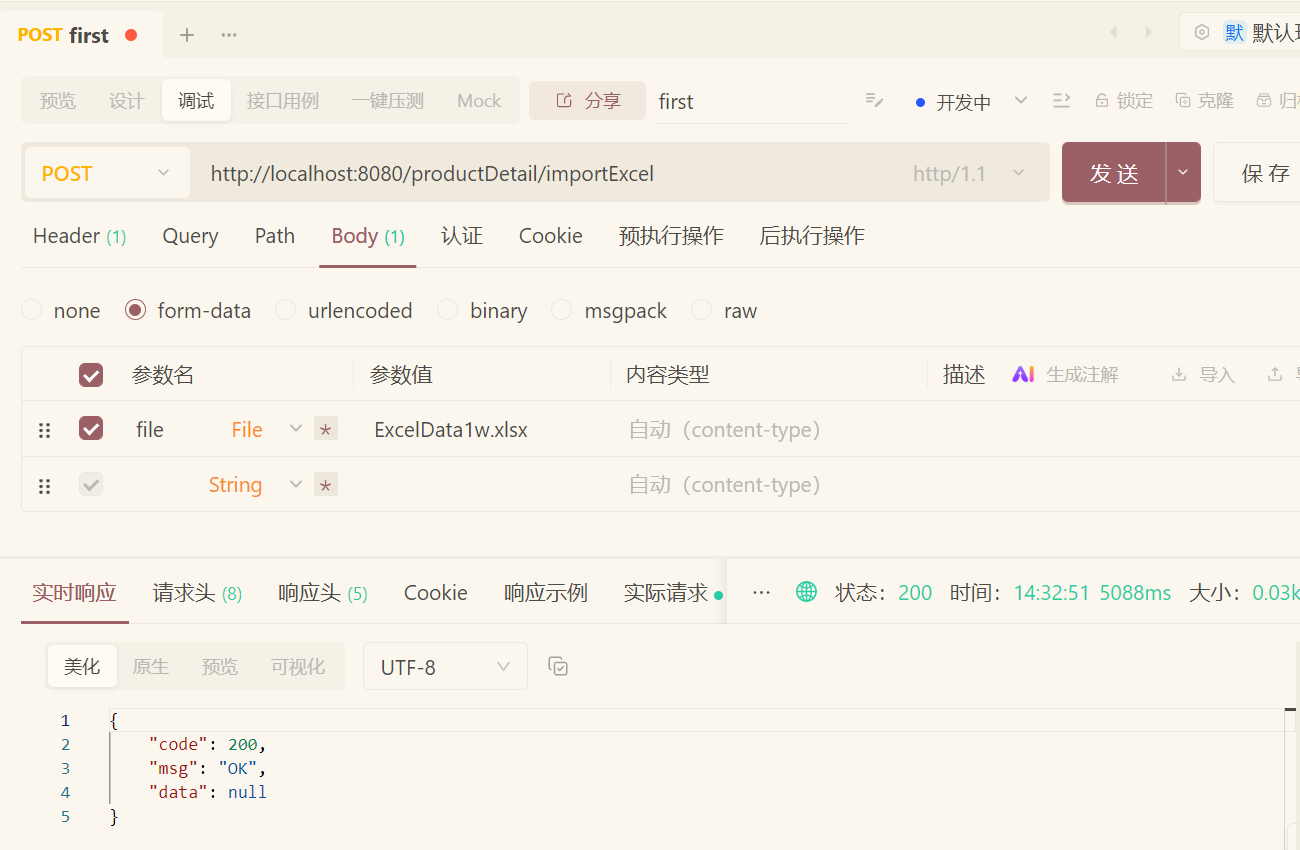Click the copy response icon next to UTF-8

click(x=559, y=666)
